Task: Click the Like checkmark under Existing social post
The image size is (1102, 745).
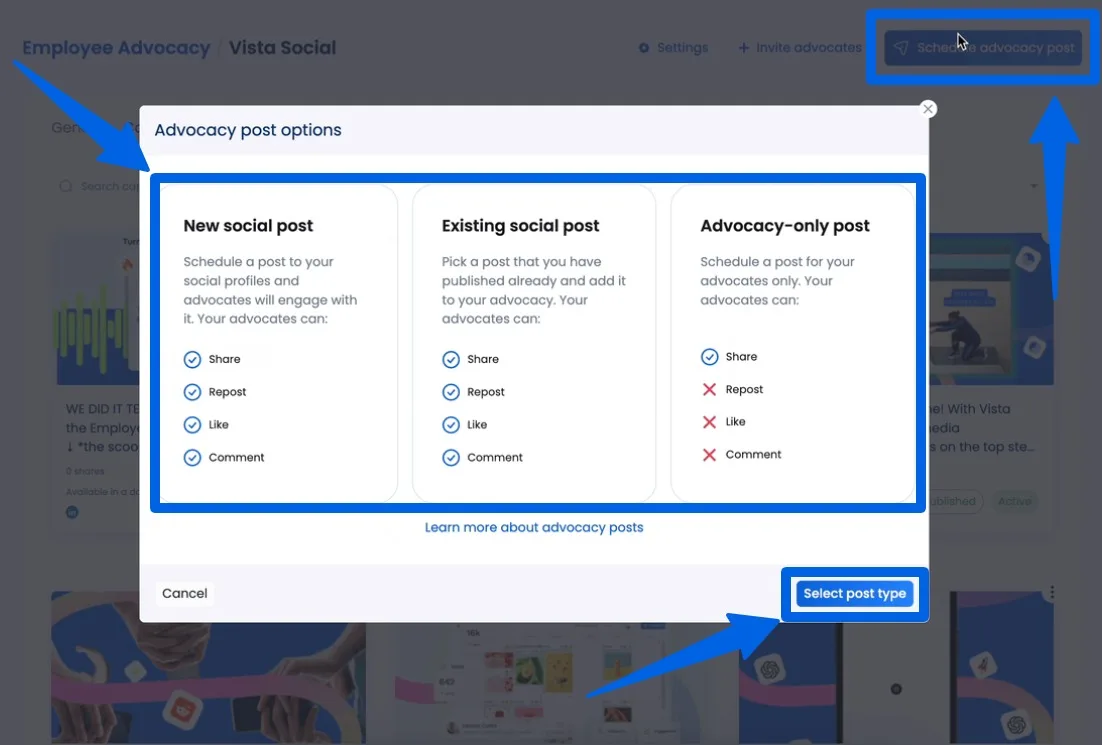Action: (450, 424)
